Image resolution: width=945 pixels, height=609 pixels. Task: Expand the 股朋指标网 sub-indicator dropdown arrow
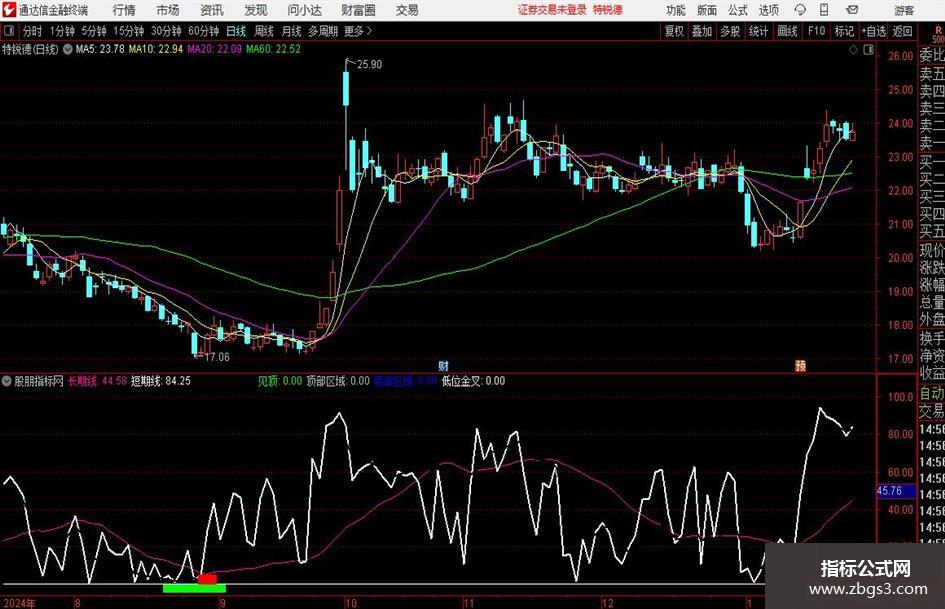coord(7,381)
